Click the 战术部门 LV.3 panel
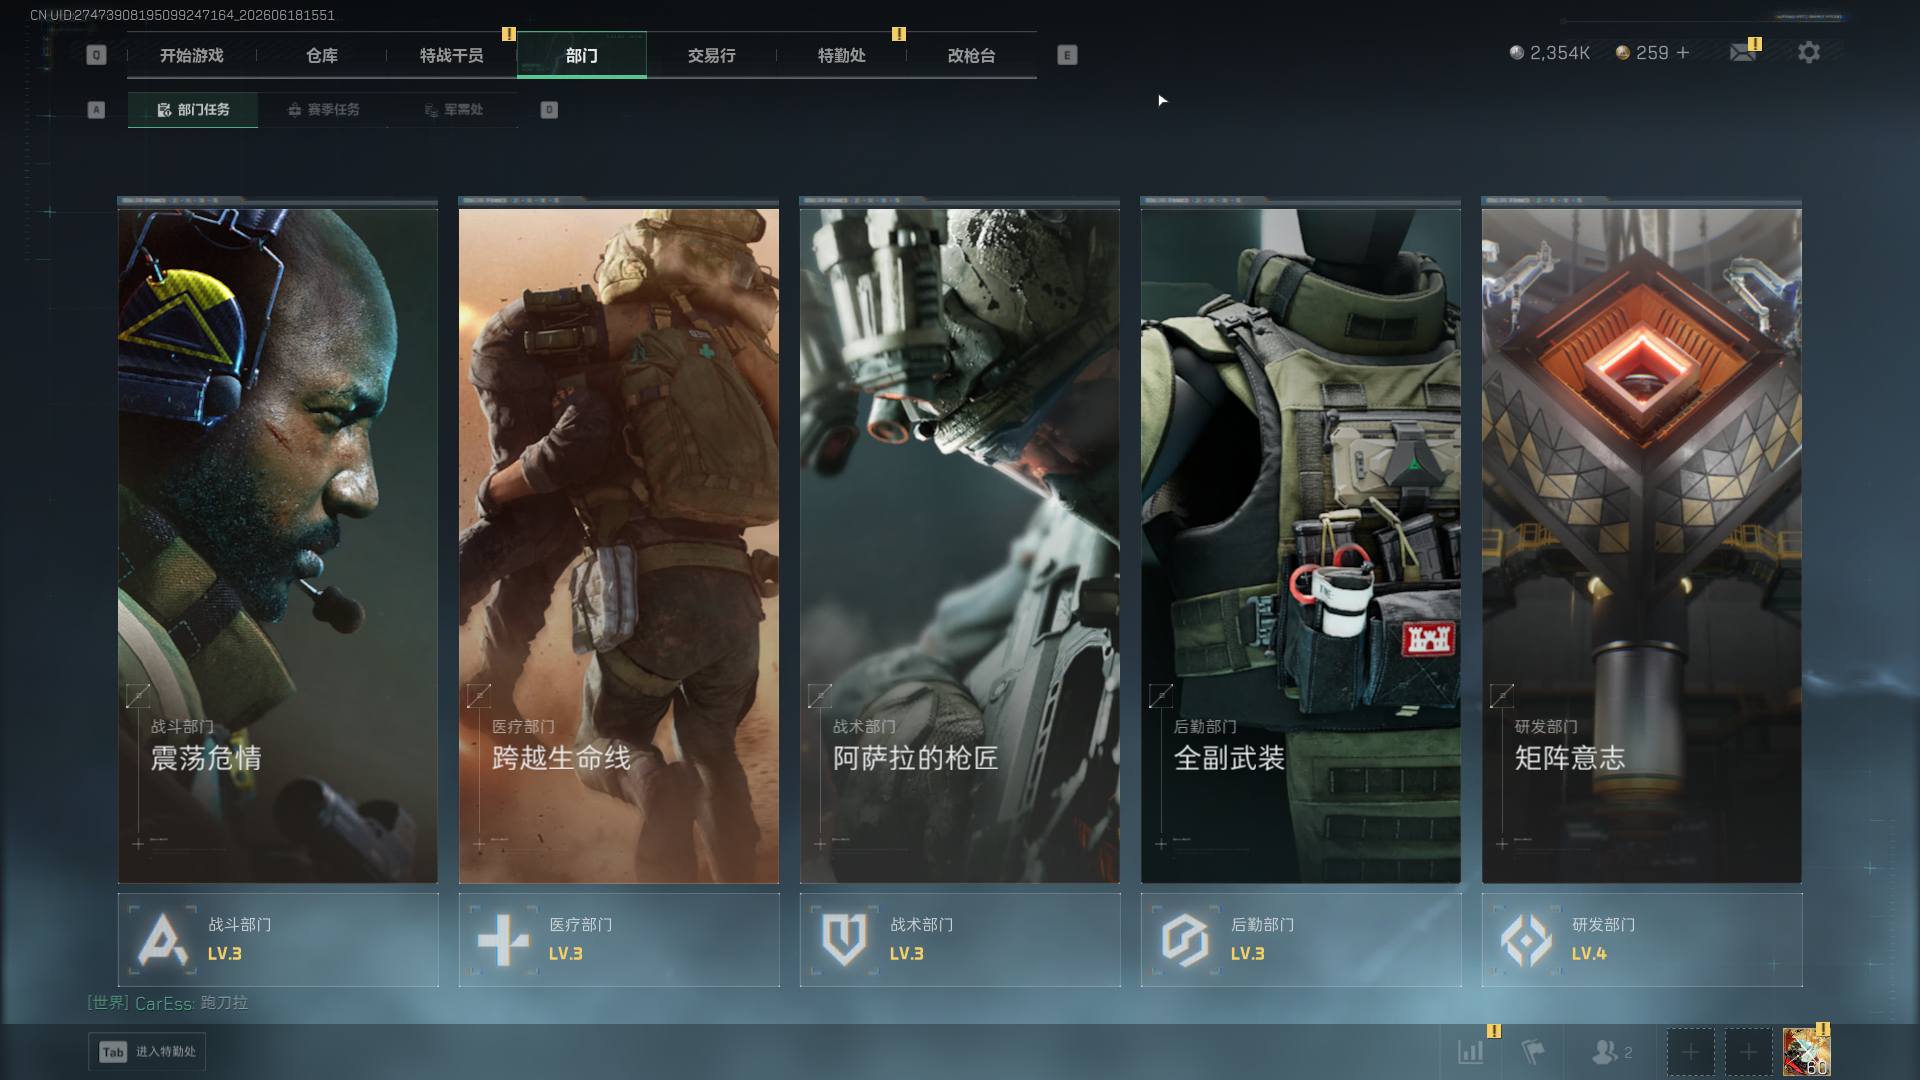1920x1080 pixels. (x=960, y=940)
